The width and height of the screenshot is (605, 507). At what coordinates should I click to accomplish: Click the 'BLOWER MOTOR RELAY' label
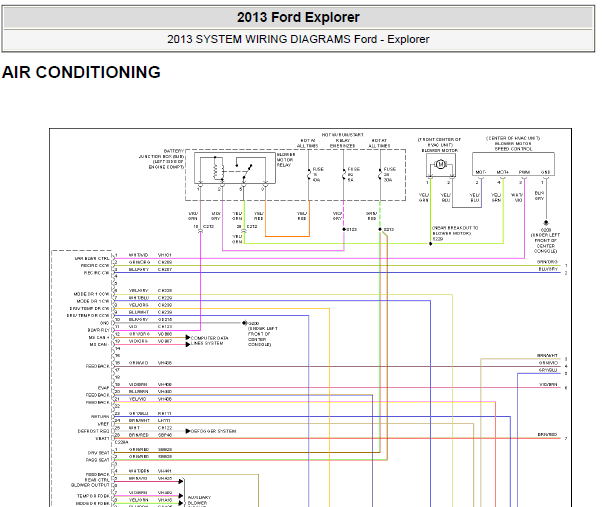286,160
